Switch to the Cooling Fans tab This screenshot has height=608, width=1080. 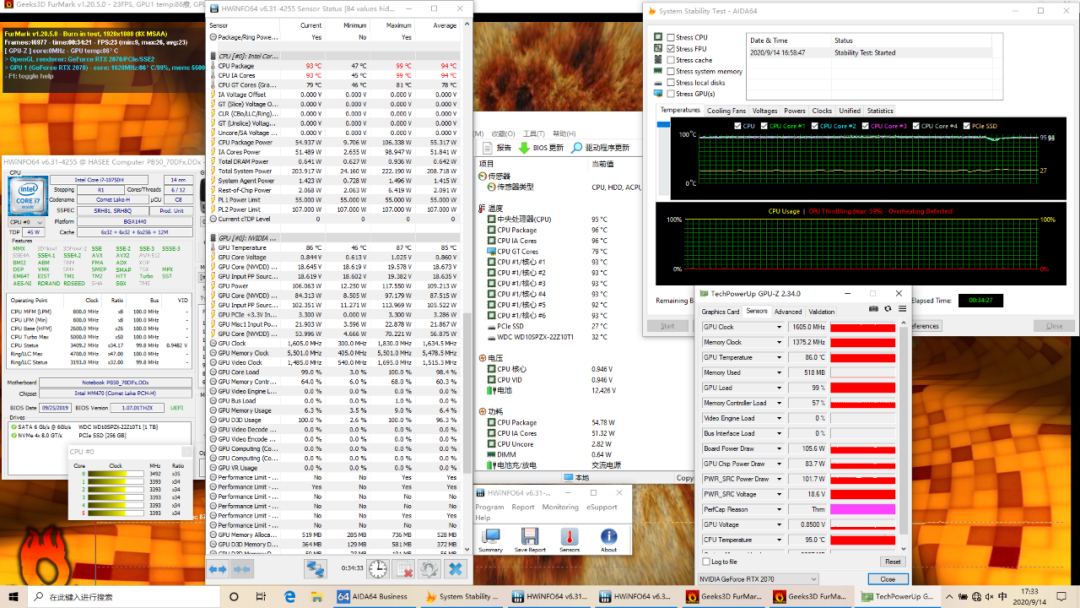pyautogui.click(x=726, y=111)
